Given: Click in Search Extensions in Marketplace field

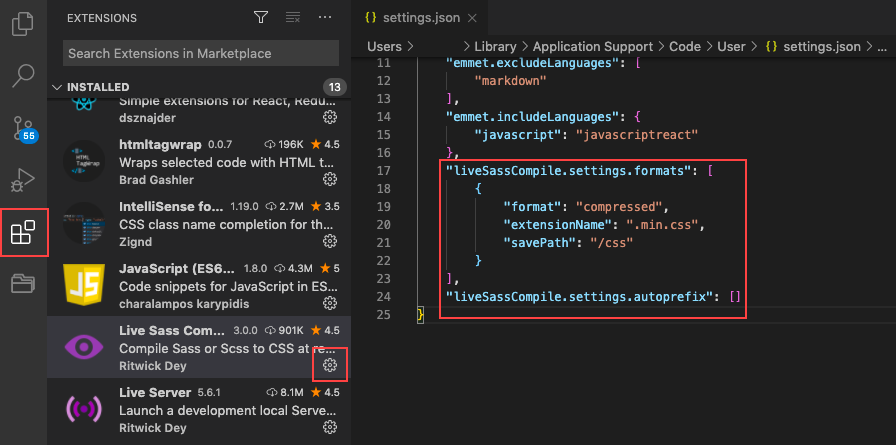Looking at the screenshot, I should (x=197, y=53).
